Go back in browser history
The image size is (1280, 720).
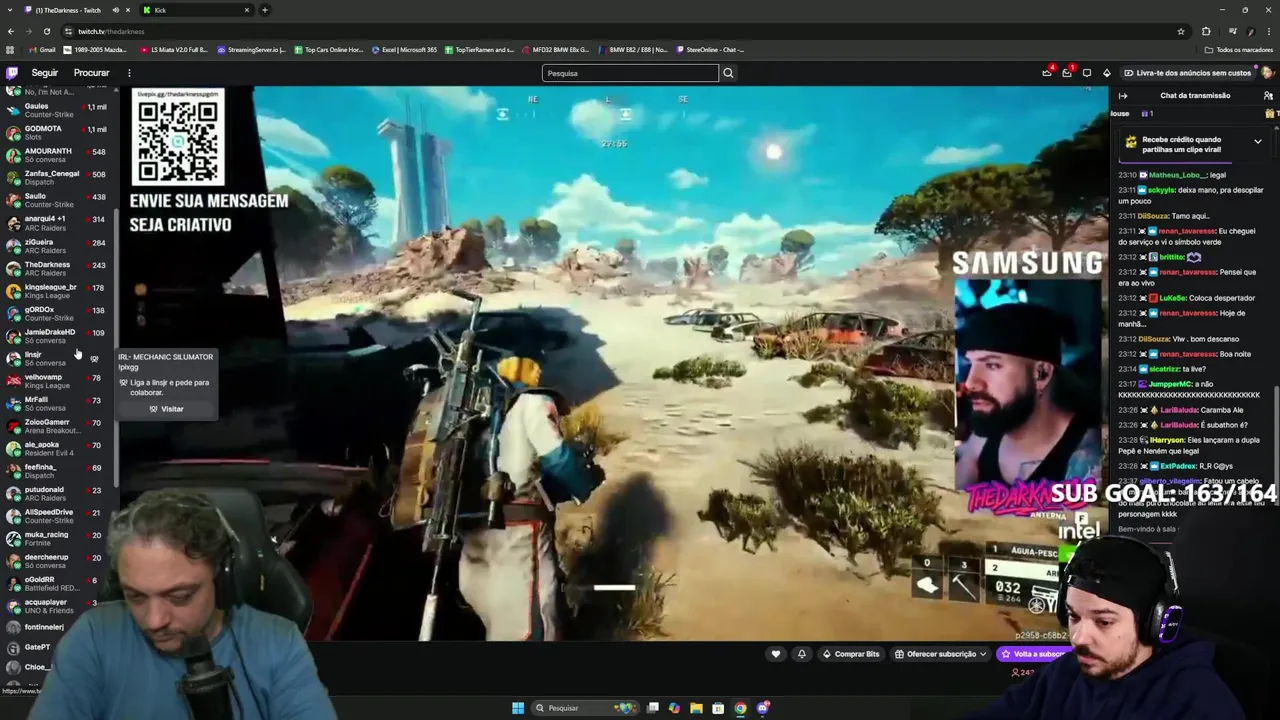pyautogui.click(x=11, y=31)
